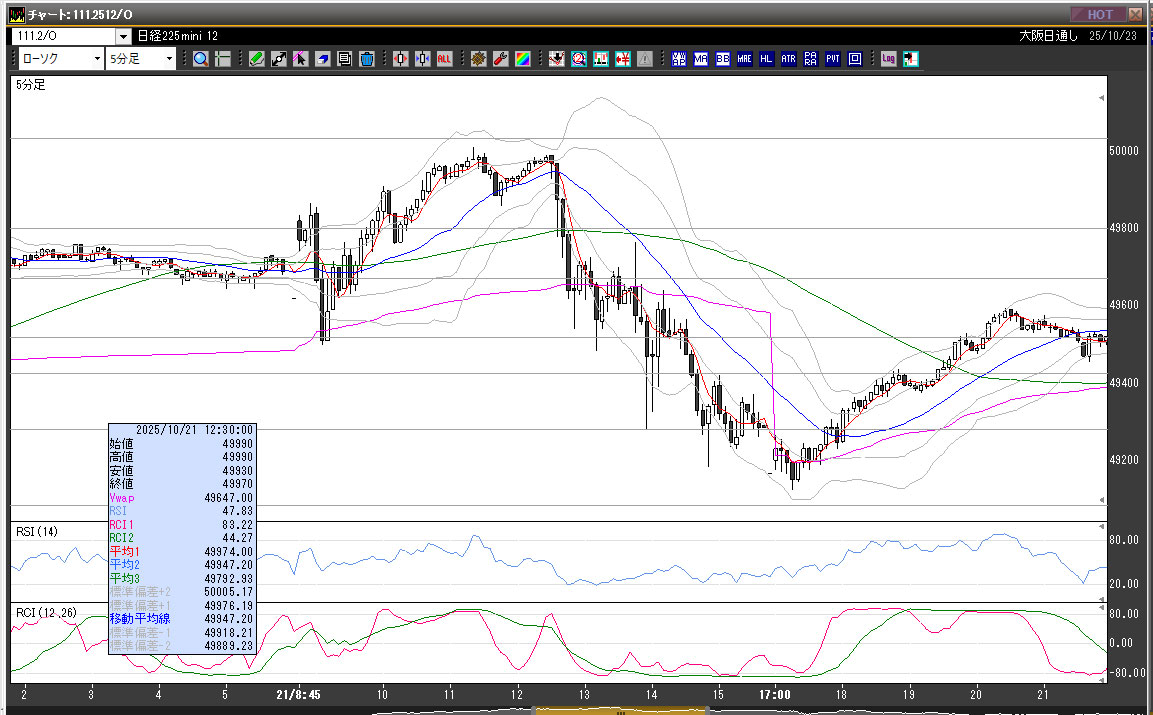The width and height of the screenshot is (1153, 715).
Task: Click the crosshair cursor toolbar icon
Action: 223,59
